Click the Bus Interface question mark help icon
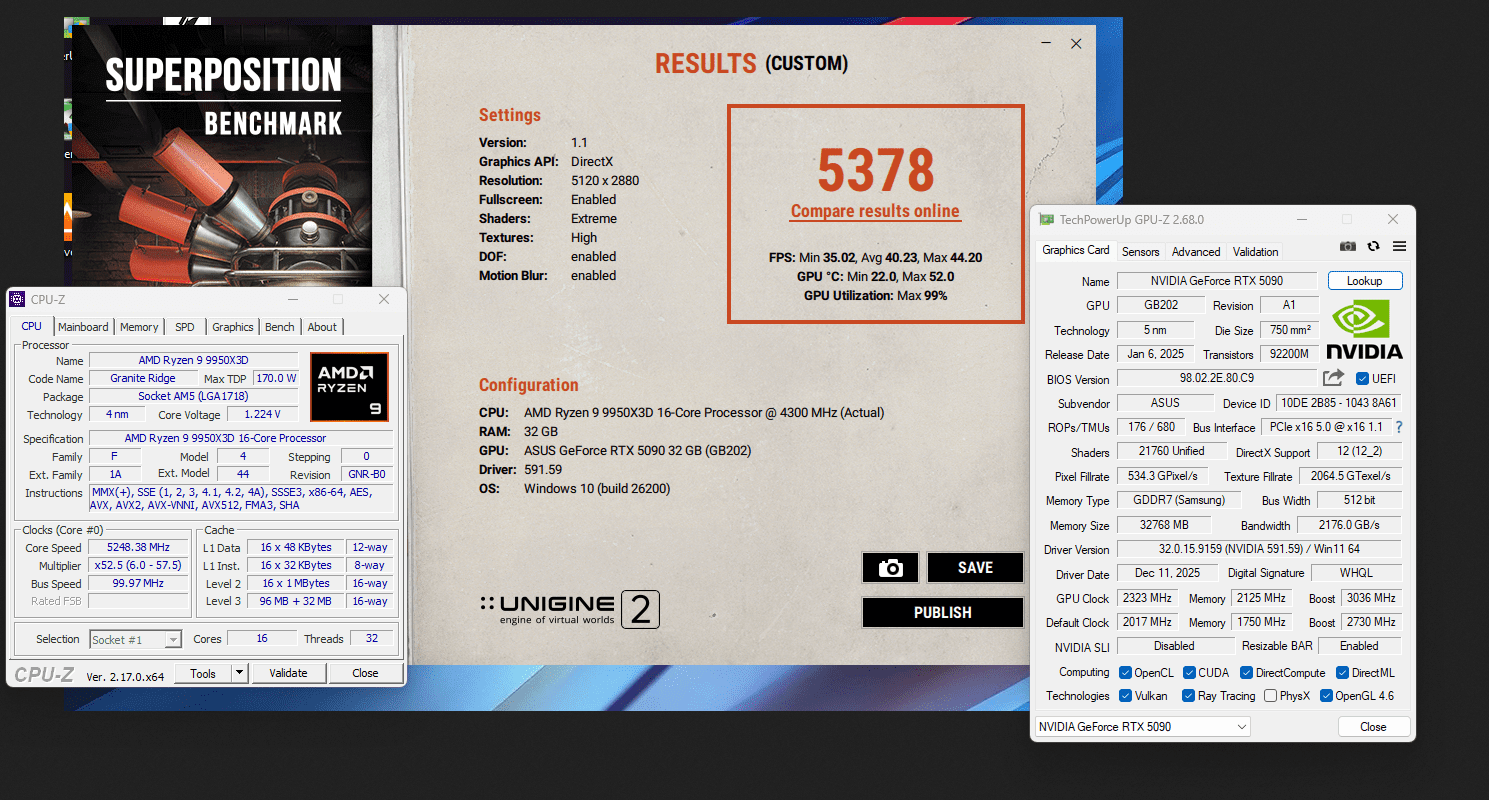Viewport: 1489px width, 800px height. pos(1399,427)
